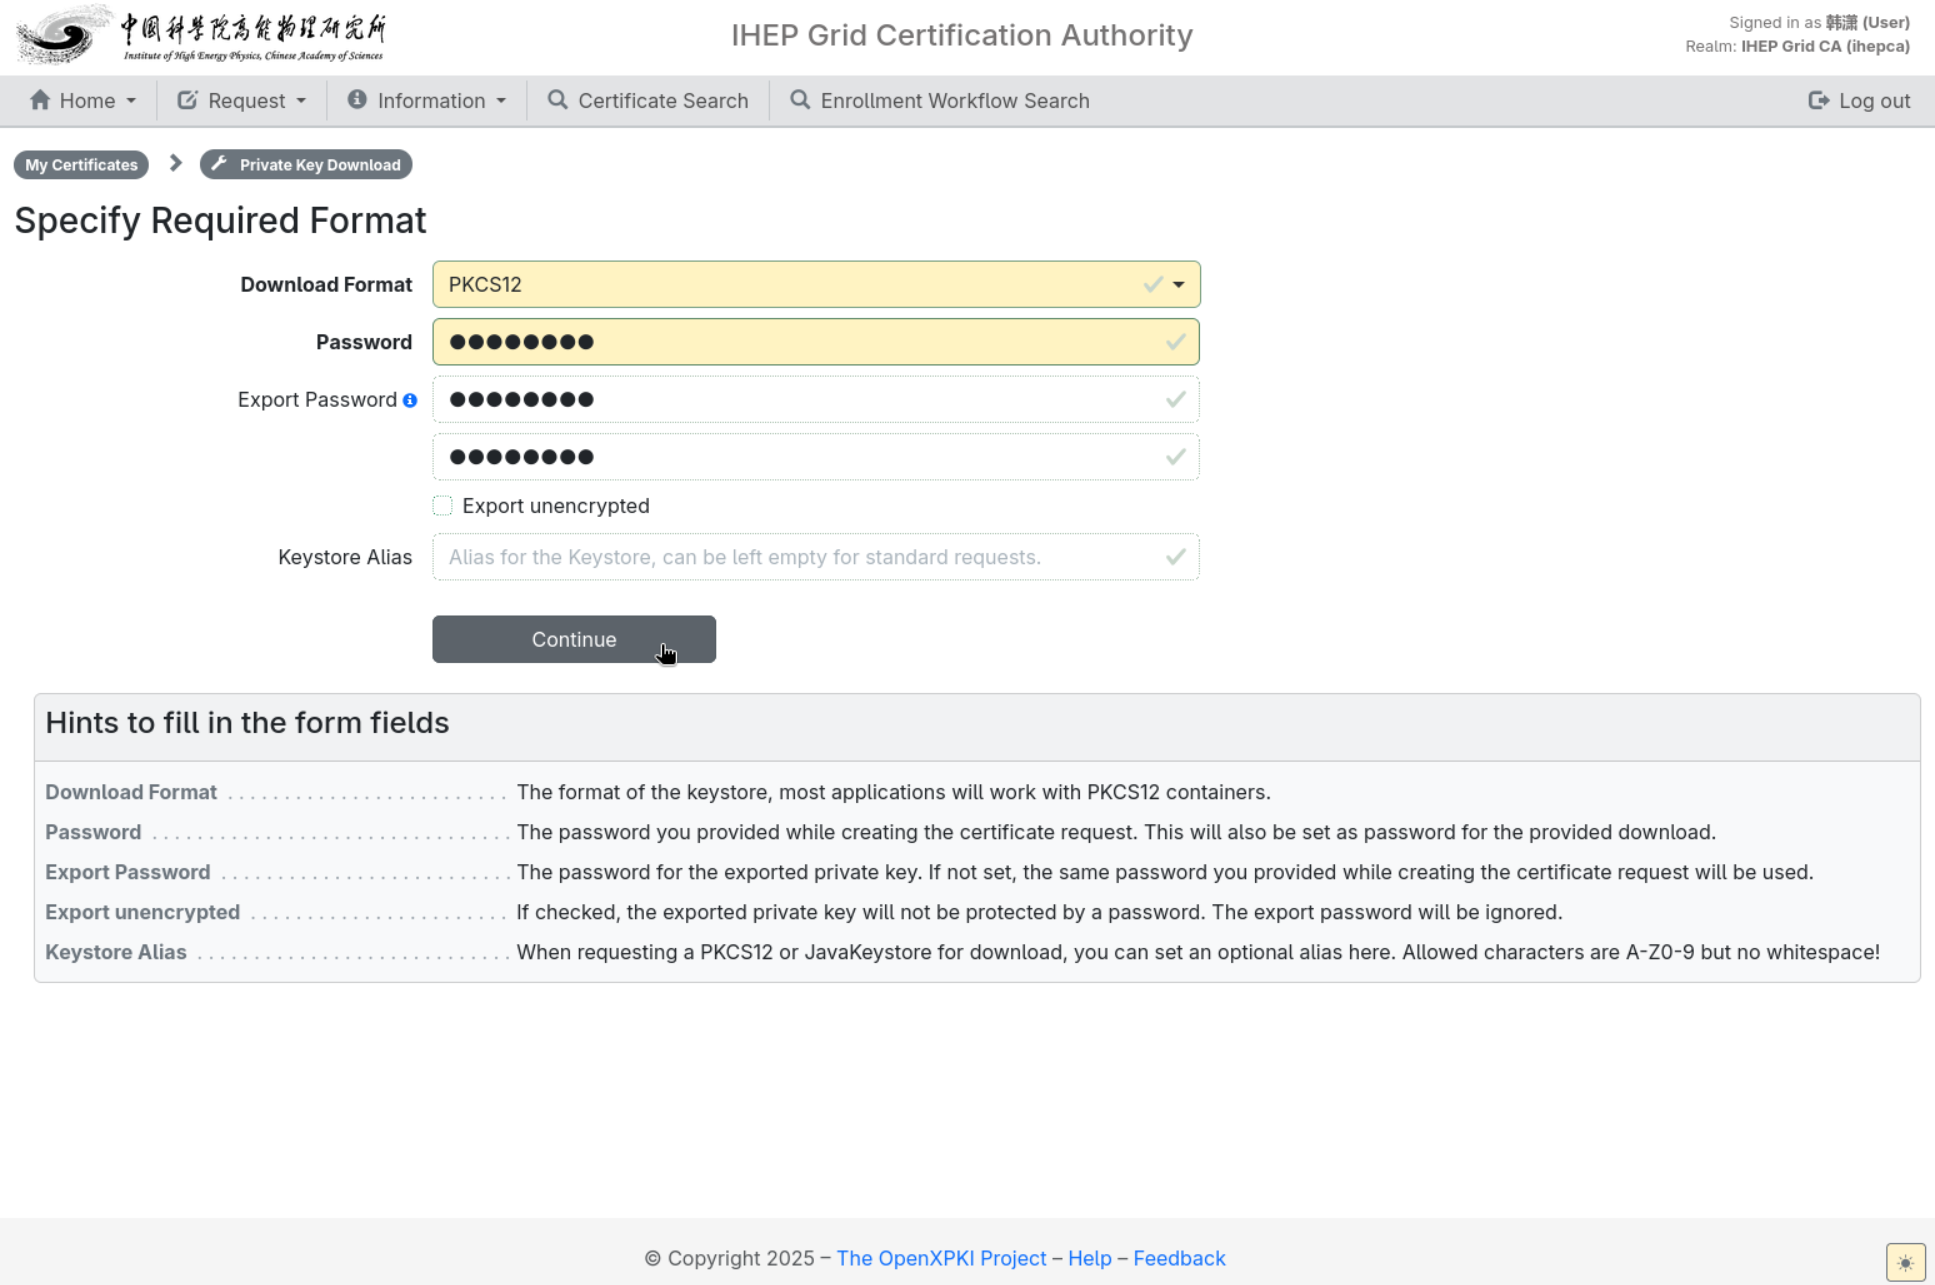This screenshot has height=1285, width=1935.
Task: Click the IHEP institute logo
Action: tap(201, 35)
